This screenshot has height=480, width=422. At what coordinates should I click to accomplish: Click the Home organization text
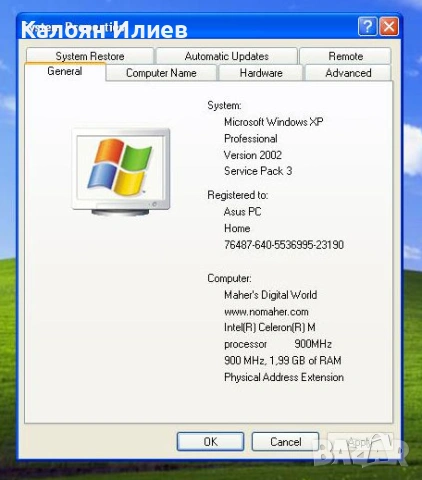click(x=237, y=228)
